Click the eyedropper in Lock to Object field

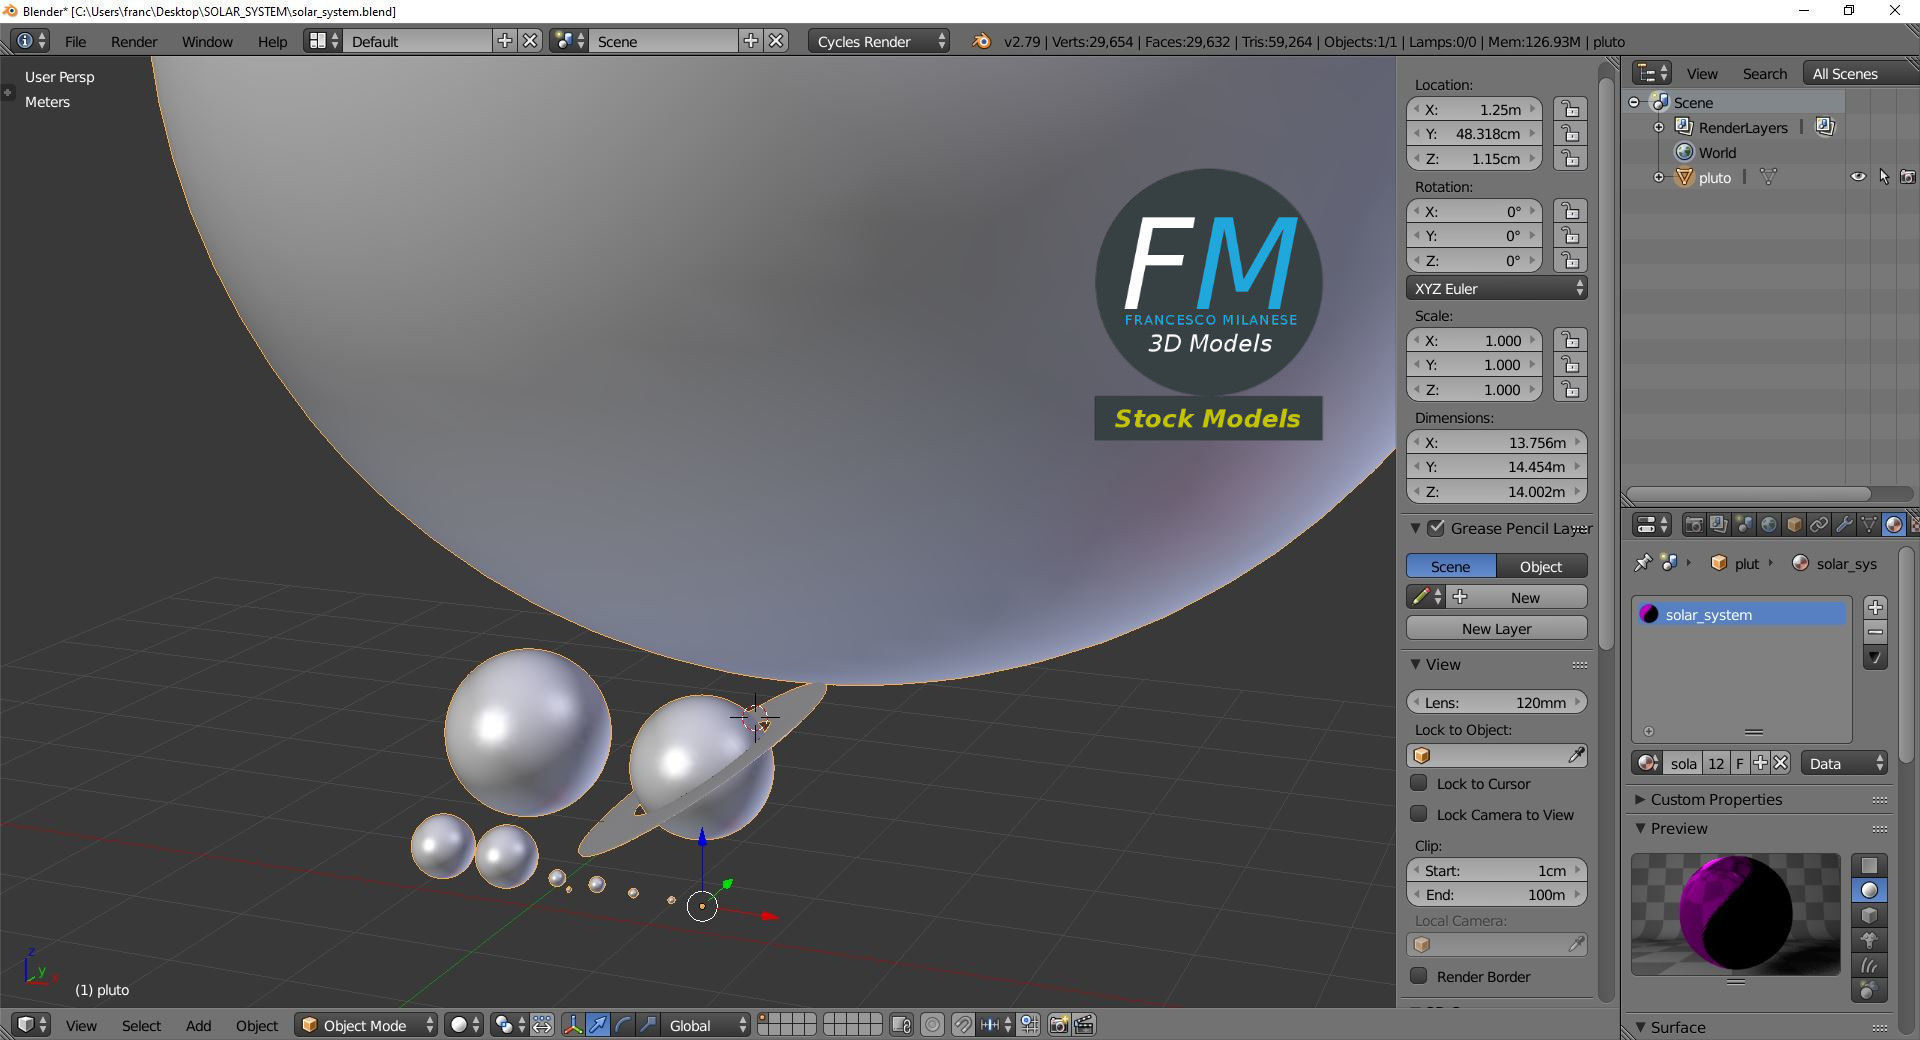pyautogui.click(x=1576, y=756)
